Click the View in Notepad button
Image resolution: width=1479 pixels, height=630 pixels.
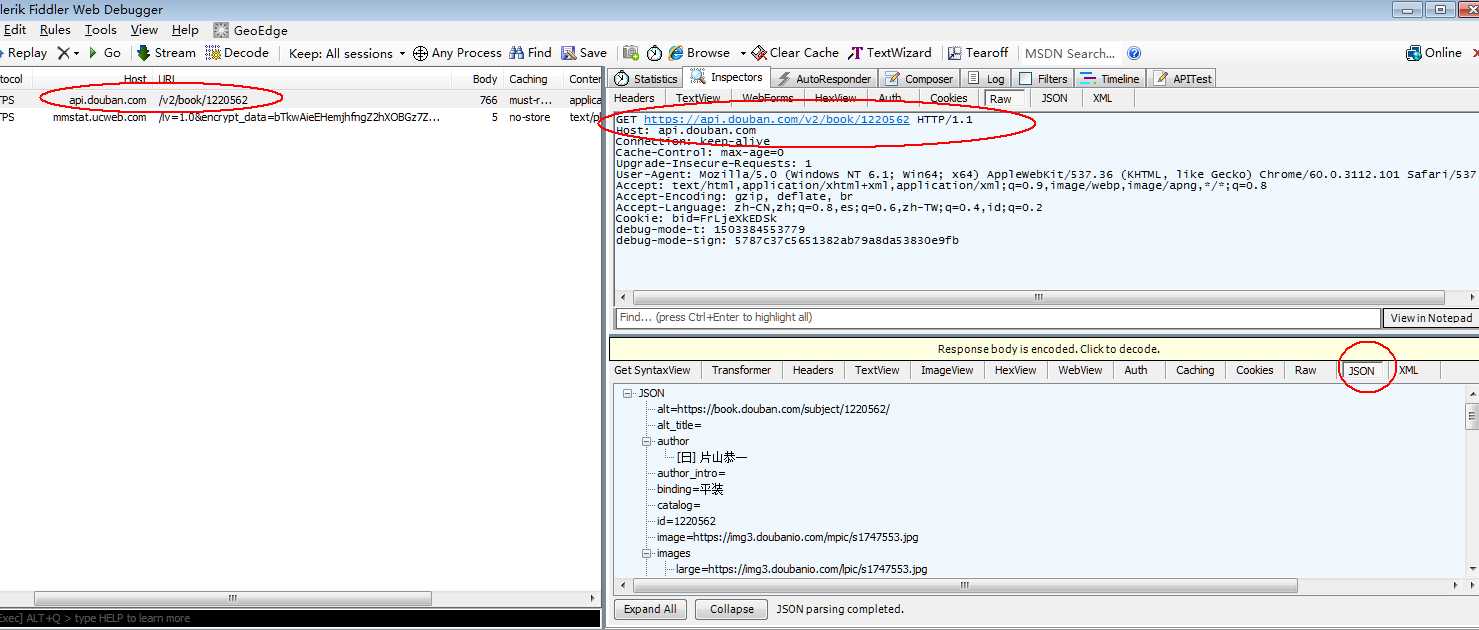(1431, 318)
